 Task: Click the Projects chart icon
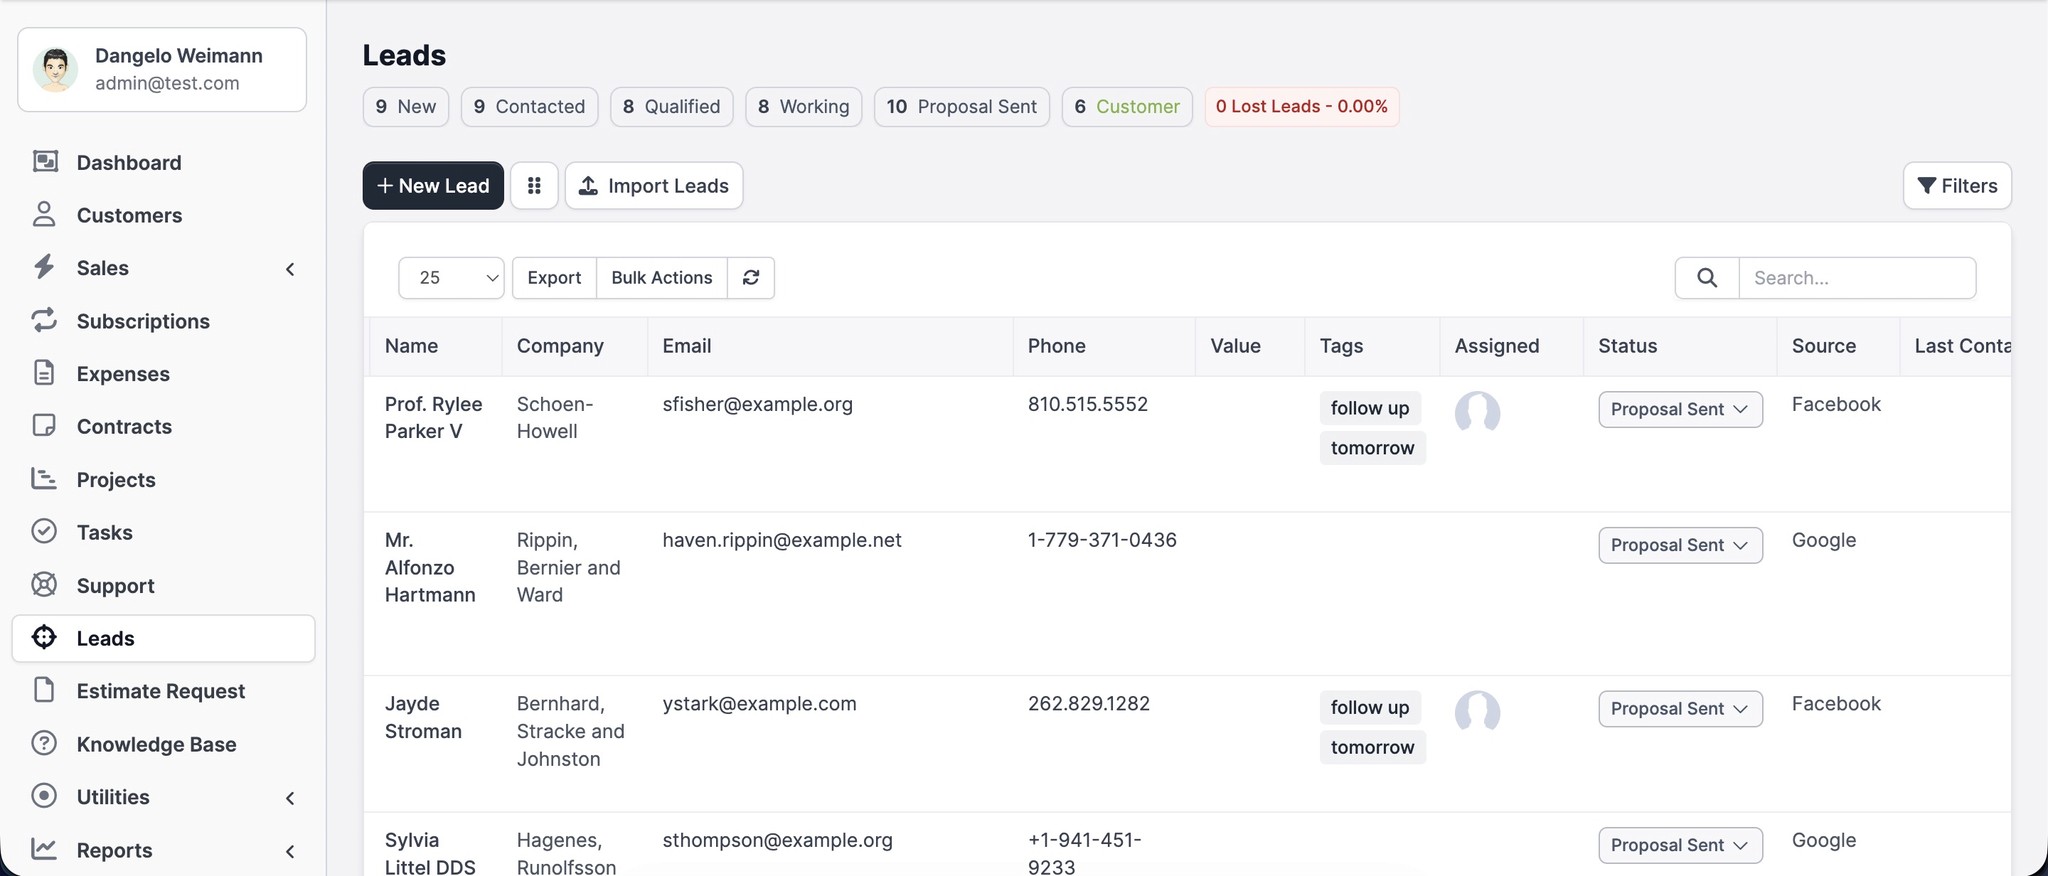[44, 479]
